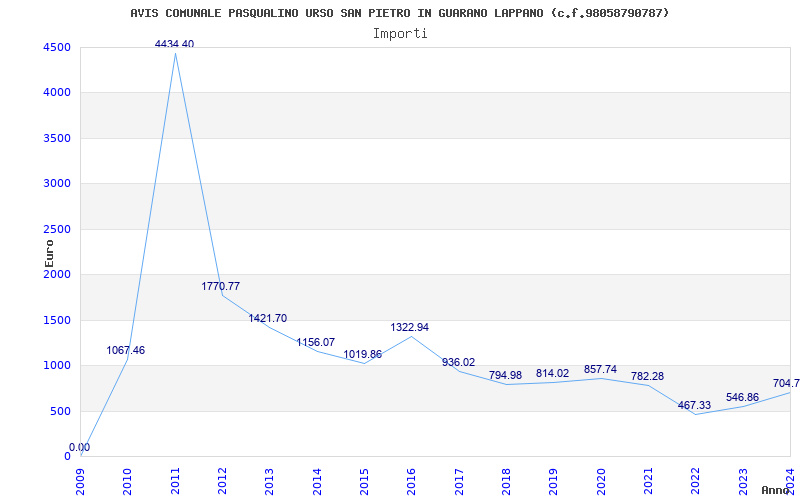Click the 2018 x-axis year label
The image size is (800, 500).
(x=507, y=481)
